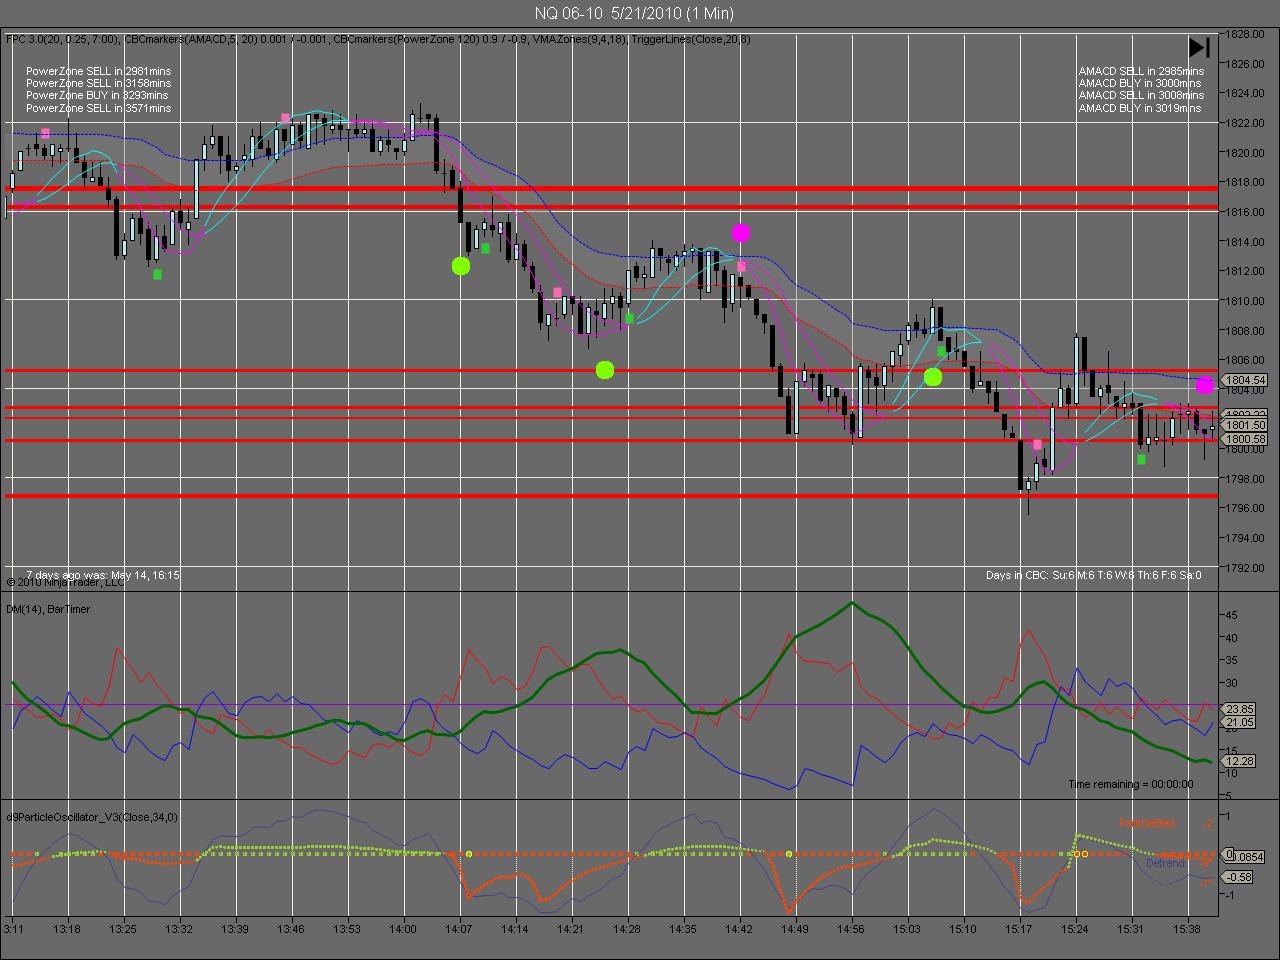Screen dimensions: 1280x960
Task: Select the pink square marker near 15:19 low
Action: tap(1037, 444)
